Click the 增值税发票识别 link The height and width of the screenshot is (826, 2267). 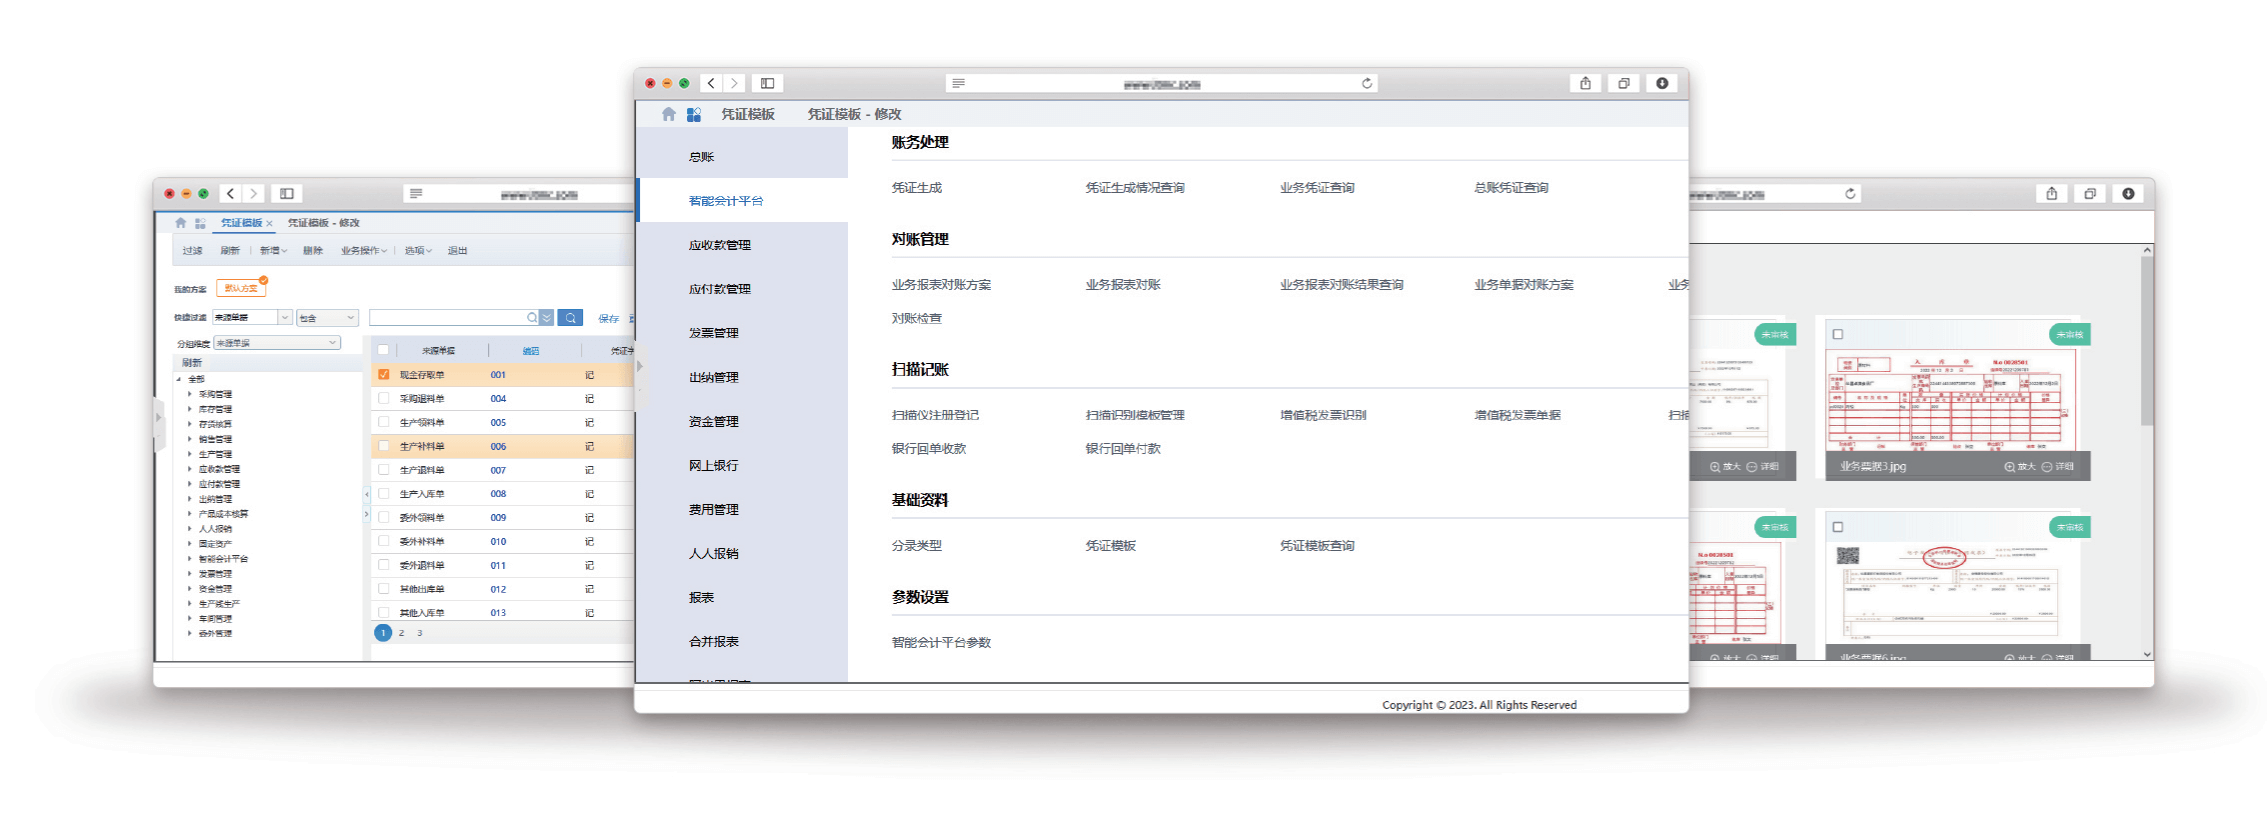coord(1322,415)
